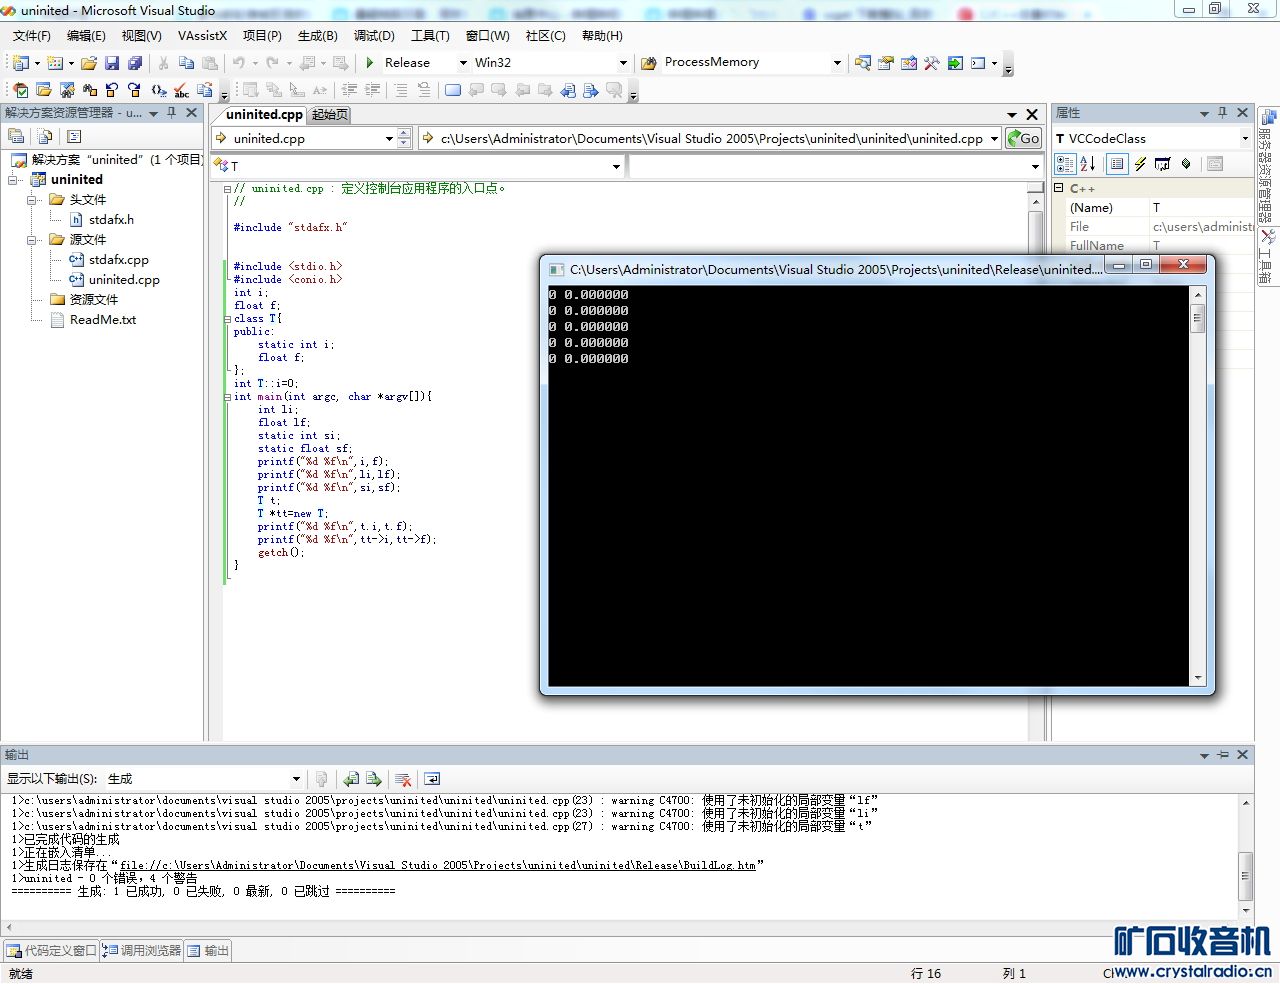Collapse the uninited project tree node
The width and height of the screenshot is (1280, 984).
(x=14, y=180)
